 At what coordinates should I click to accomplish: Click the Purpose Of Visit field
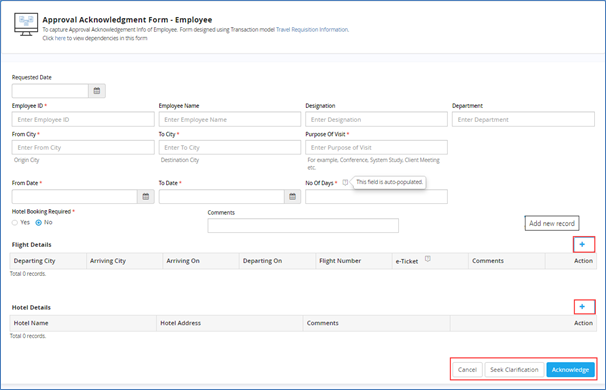pyautogui.click(x=376, y=147)
